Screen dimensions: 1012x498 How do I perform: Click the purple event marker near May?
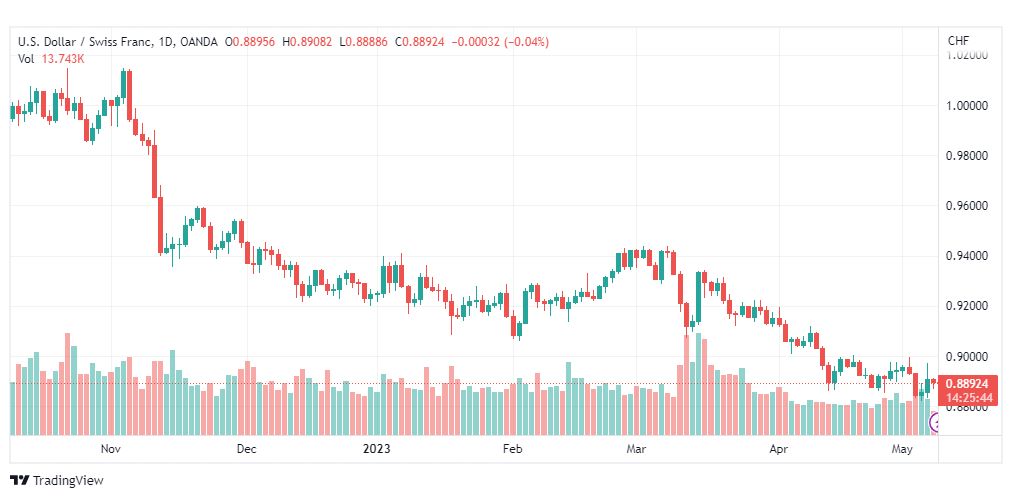(x=933, y=423)
